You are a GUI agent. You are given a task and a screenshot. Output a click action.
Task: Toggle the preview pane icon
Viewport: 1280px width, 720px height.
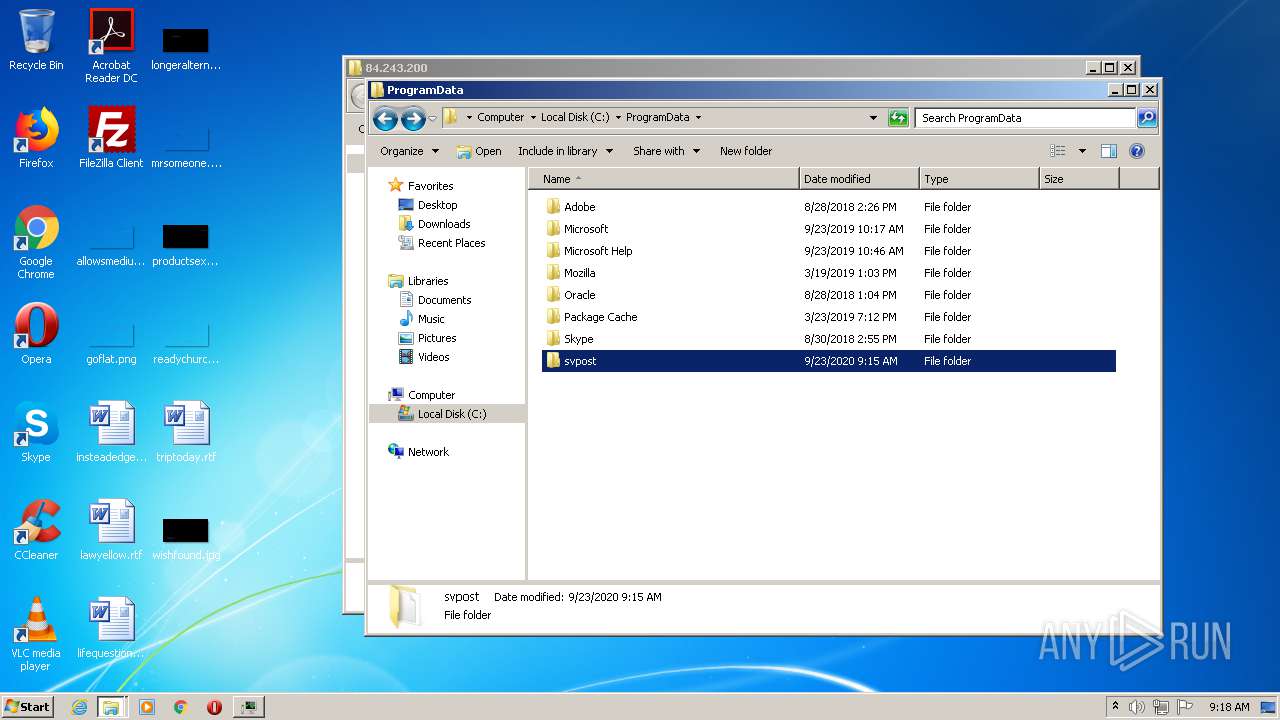point(1108,151)
